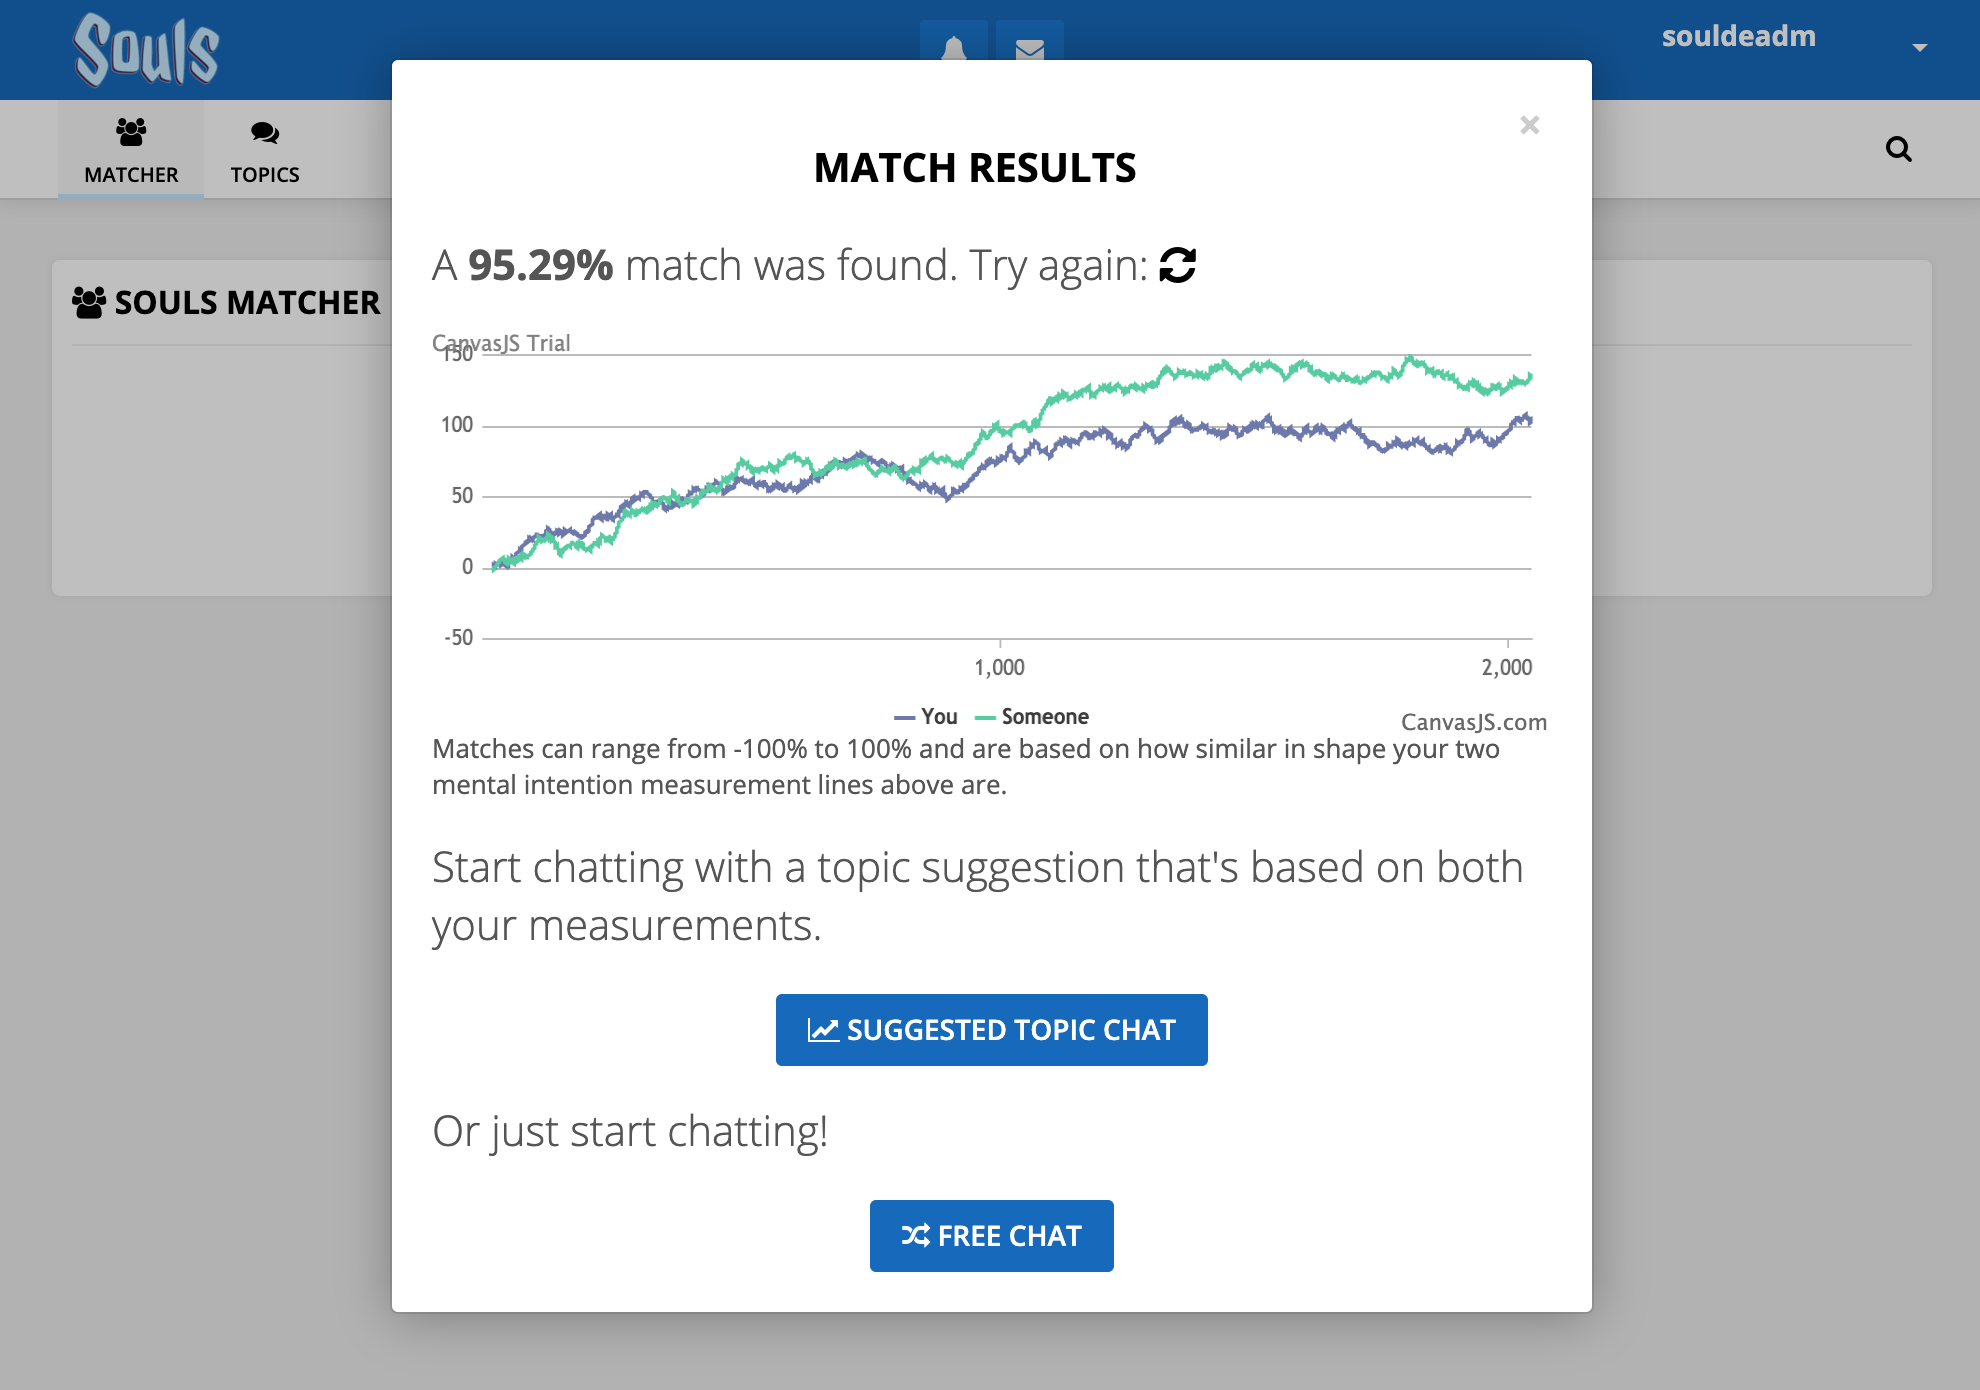This screenshot has height=1390, width=1980.
Task: Click the 1,000 marker on chart axis
Action: pos(999,667)
